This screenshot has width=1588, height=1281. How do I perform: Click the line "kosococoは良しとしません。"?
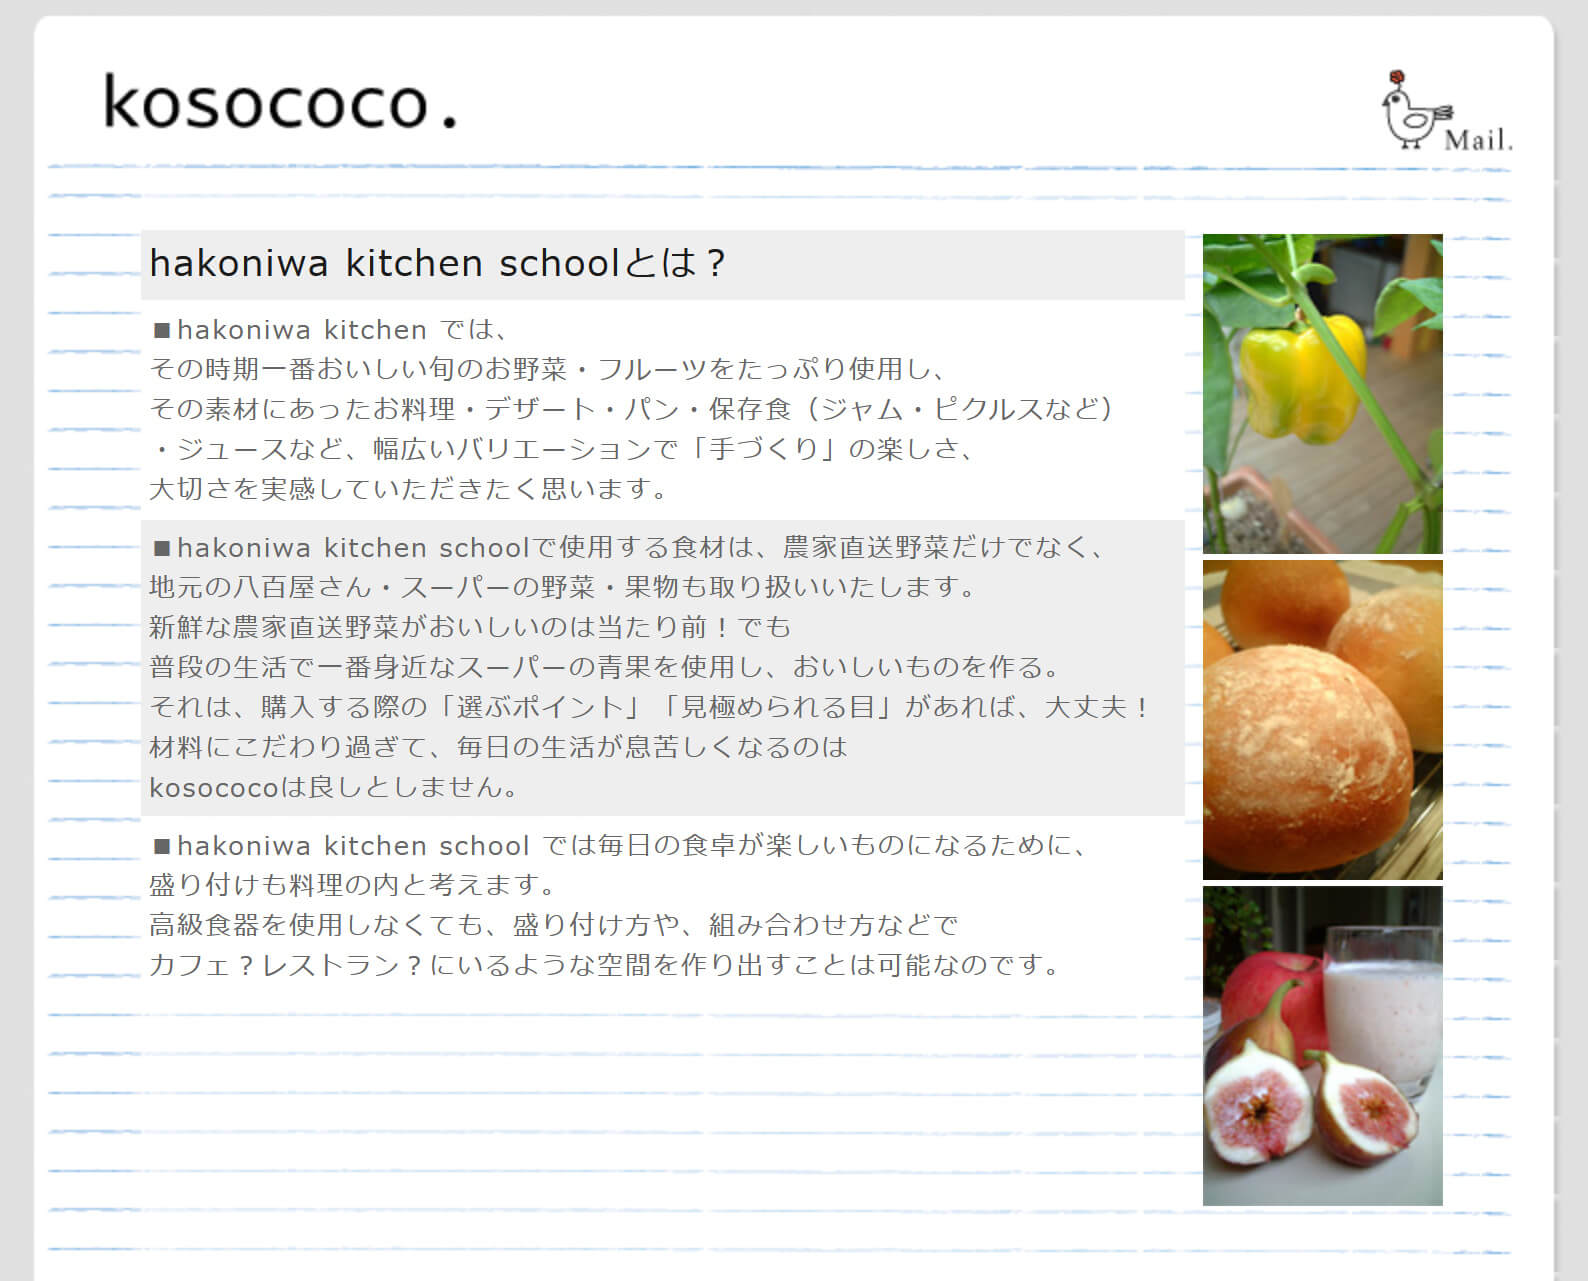point(335,787)
